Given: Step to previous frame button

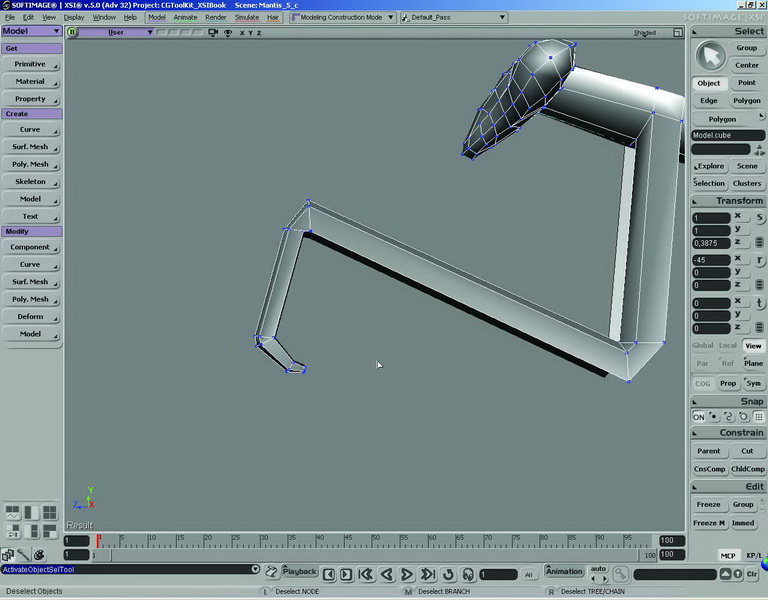Looking at the screenshot, I should [329, 574].
